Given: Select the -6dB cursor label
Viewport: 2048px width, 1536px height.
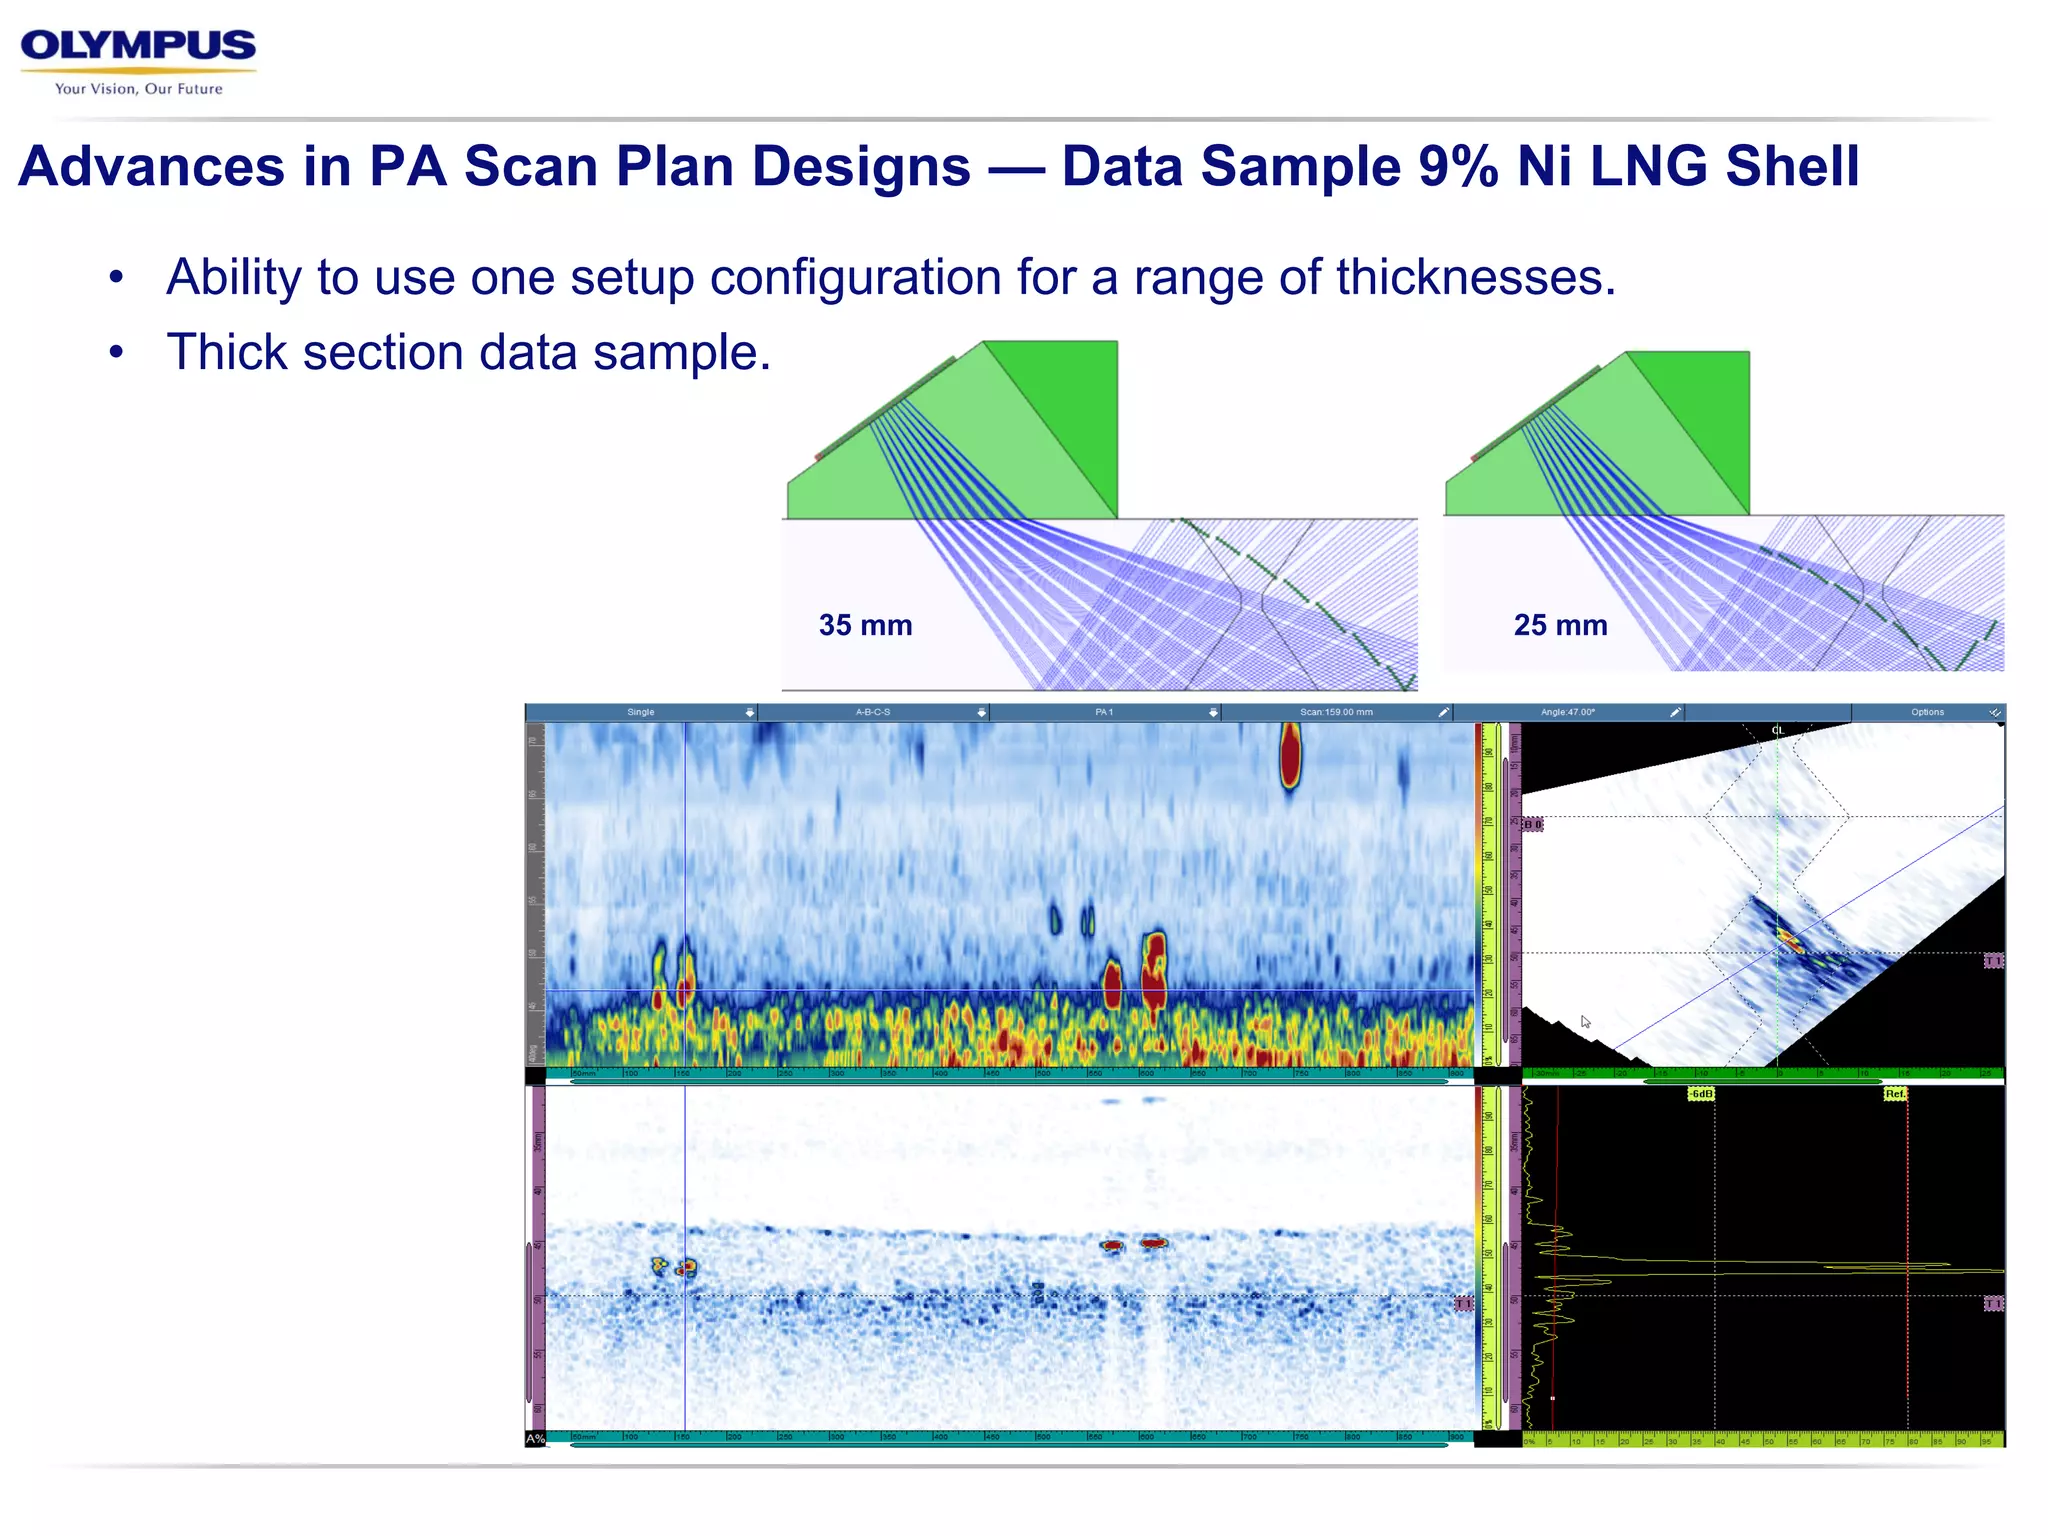Looking at the screenshot, I should point(1701,1094).
